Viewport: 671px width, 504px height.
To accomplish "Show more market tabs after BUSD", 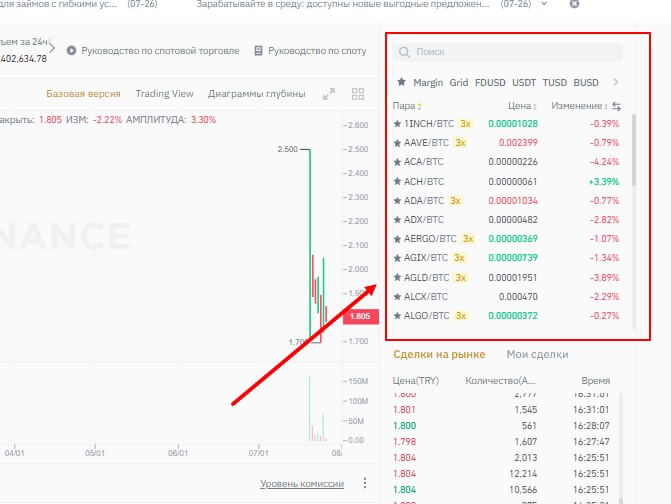I will point(616,82).
